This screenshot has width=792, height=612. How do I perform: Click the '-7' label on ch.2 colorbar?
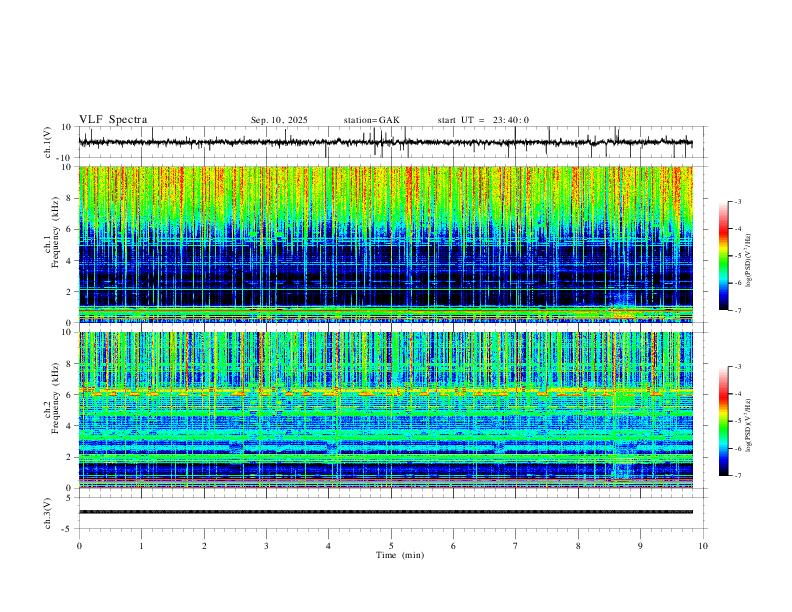(x=738, y=476)
